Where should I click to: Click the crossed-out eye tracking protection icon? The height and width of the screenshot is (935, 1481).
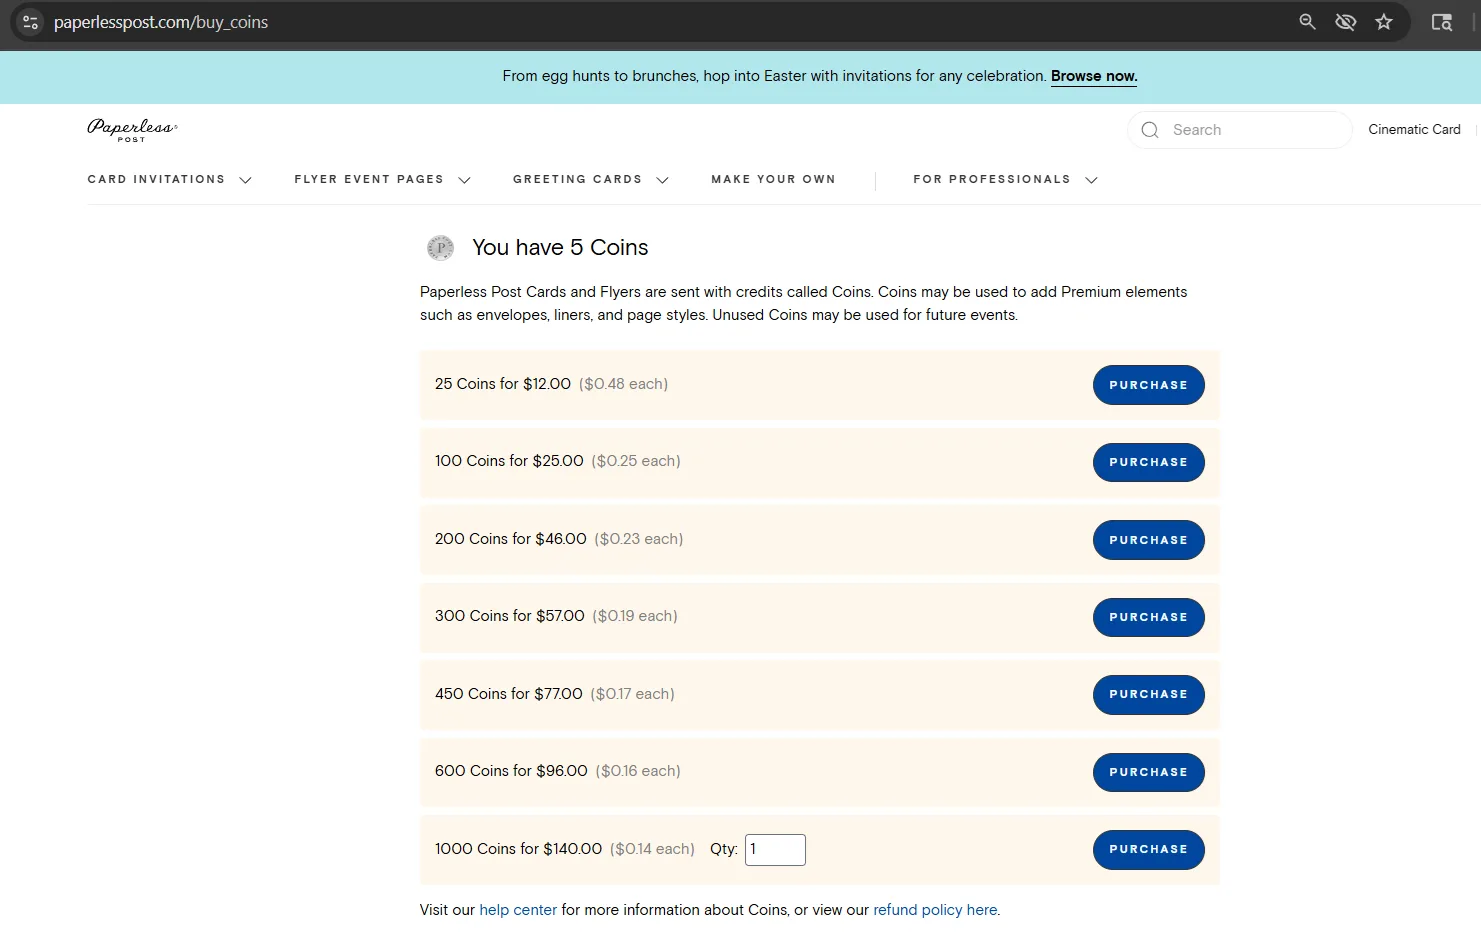(1346, 22)
